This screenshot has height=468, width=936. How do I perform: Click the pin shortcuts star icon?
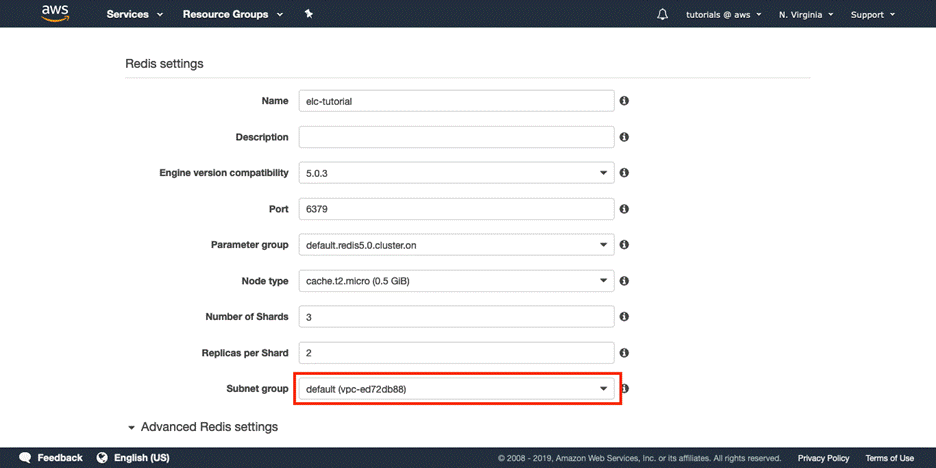point(309,14)
